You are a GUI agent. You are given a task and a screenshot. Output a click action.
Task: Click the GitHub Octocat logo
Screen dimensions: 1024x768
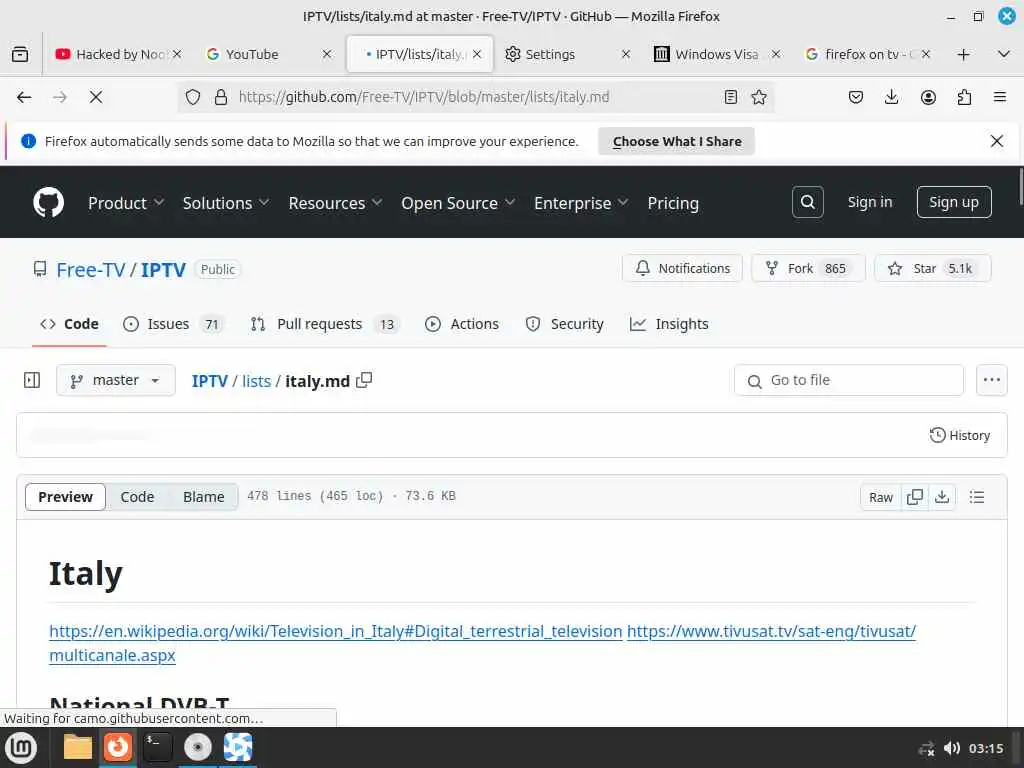point(48,202)
